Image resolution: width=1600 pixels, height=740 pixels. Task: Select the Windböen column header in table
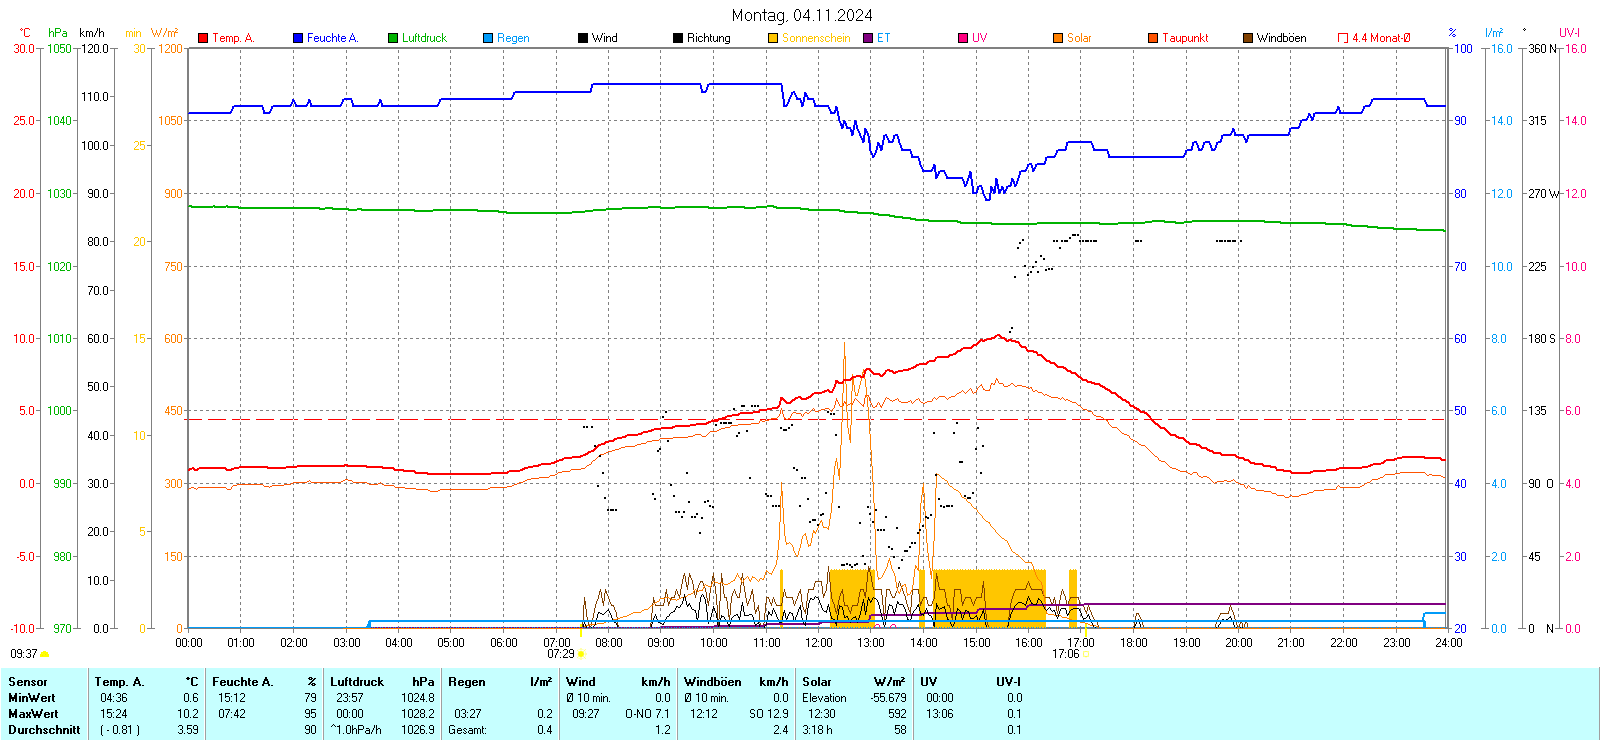click(x=712, y=682)
